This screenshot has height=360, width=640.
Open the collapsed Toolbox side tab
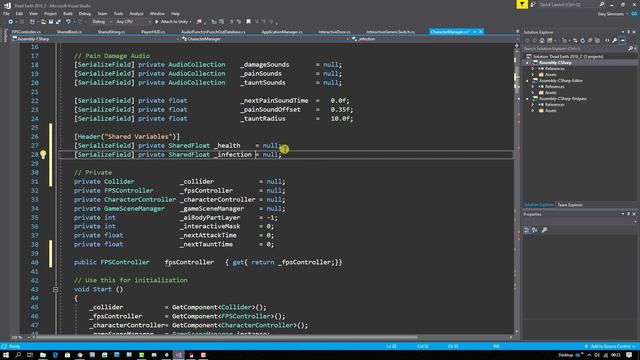(5, 36)
